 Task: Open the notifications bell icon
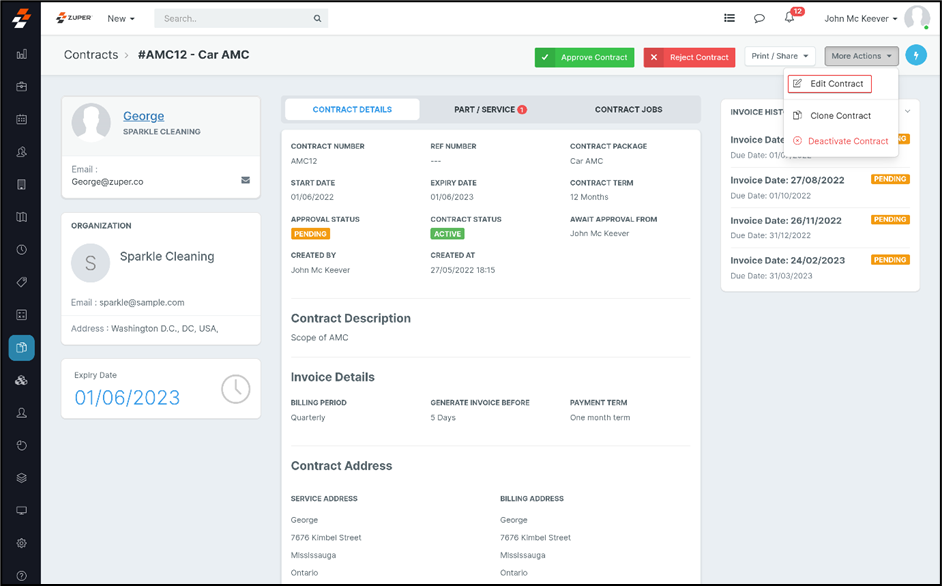pos(789,18)
